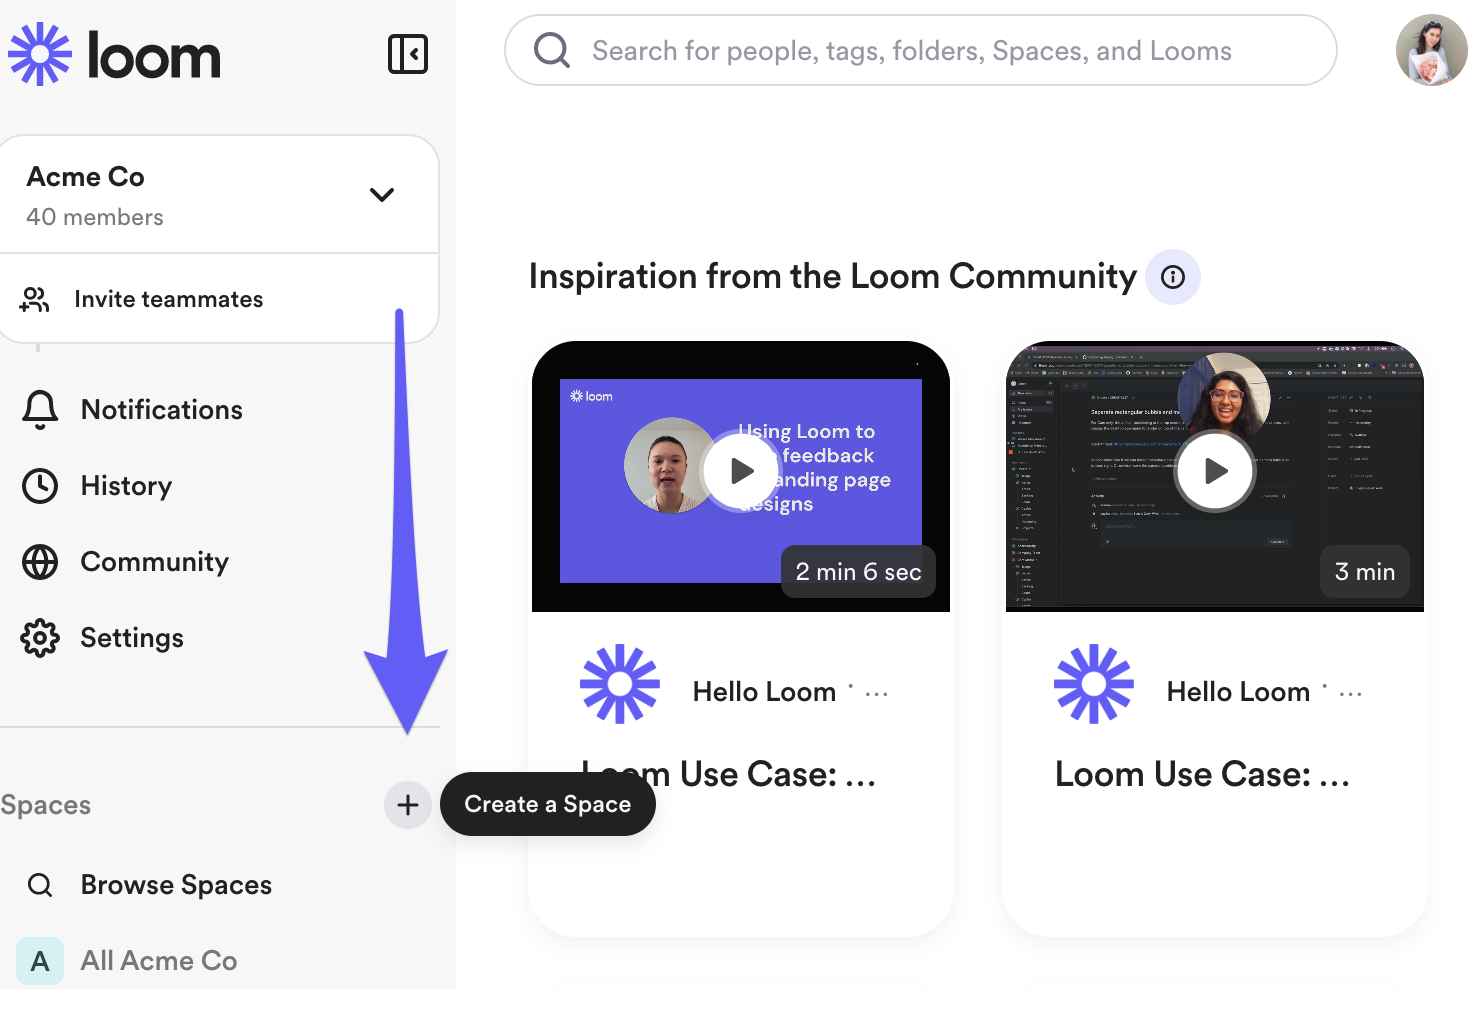
Task: Click the plus icon to create a Space
Action: [x=407, y=805]
